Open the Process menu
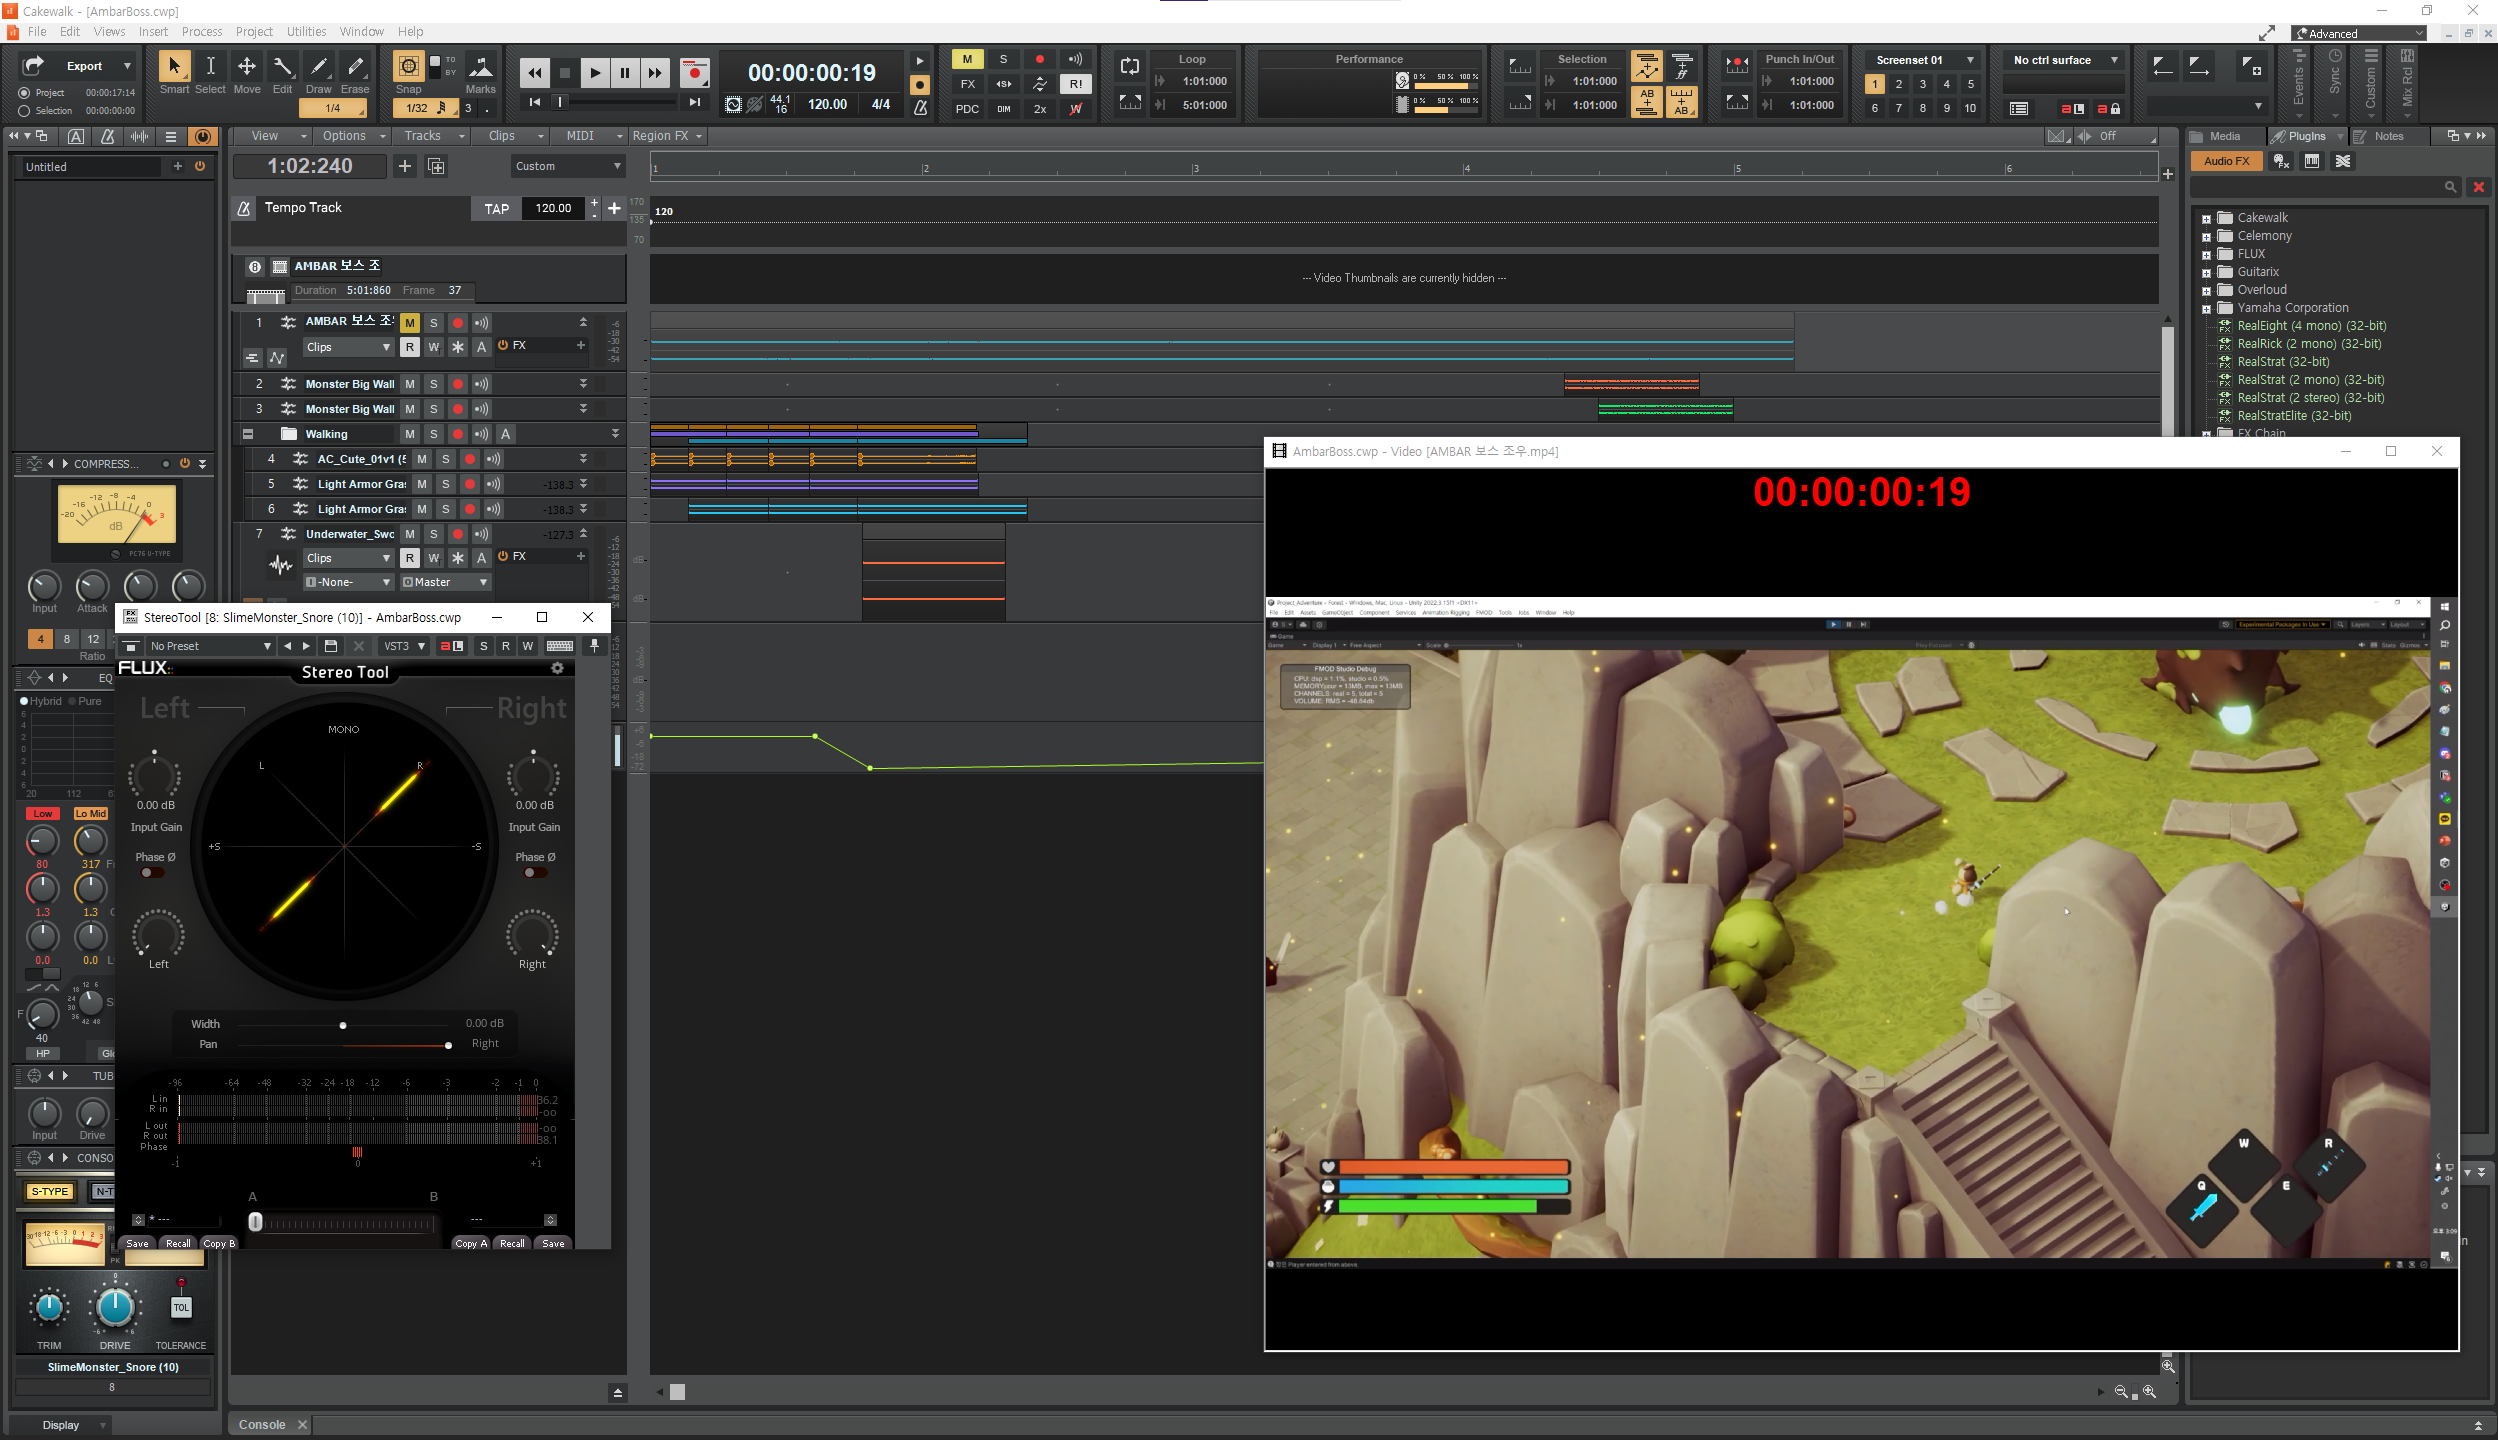This screenshot has height=1440, width=2498. point(202,32)
